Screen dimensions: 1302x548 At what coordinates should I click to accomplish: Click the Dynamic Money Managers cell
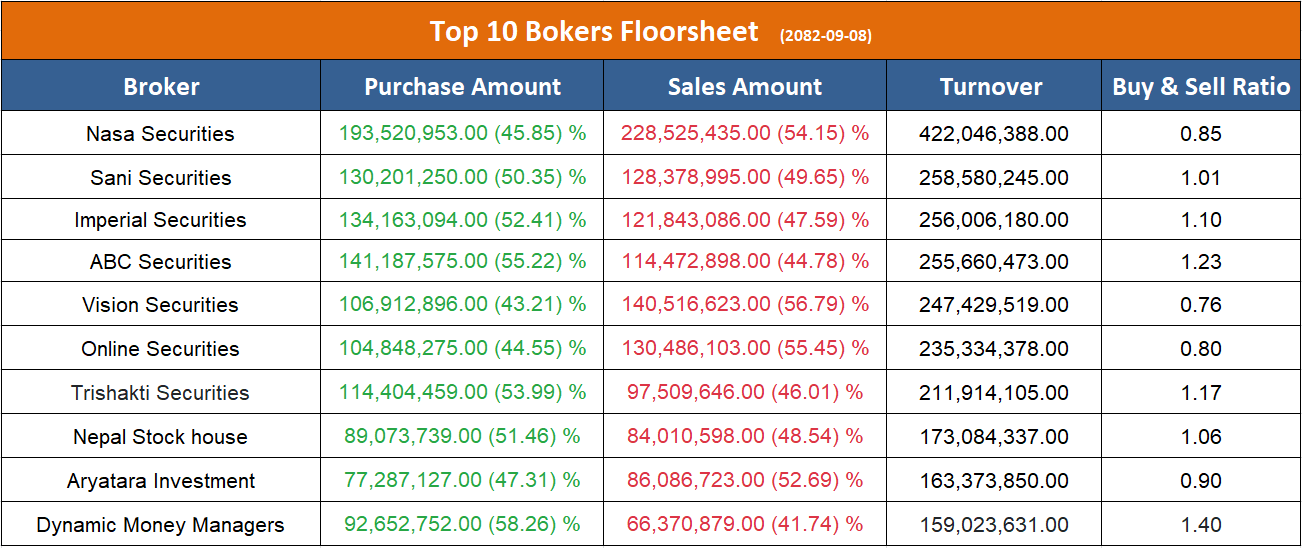160,525
